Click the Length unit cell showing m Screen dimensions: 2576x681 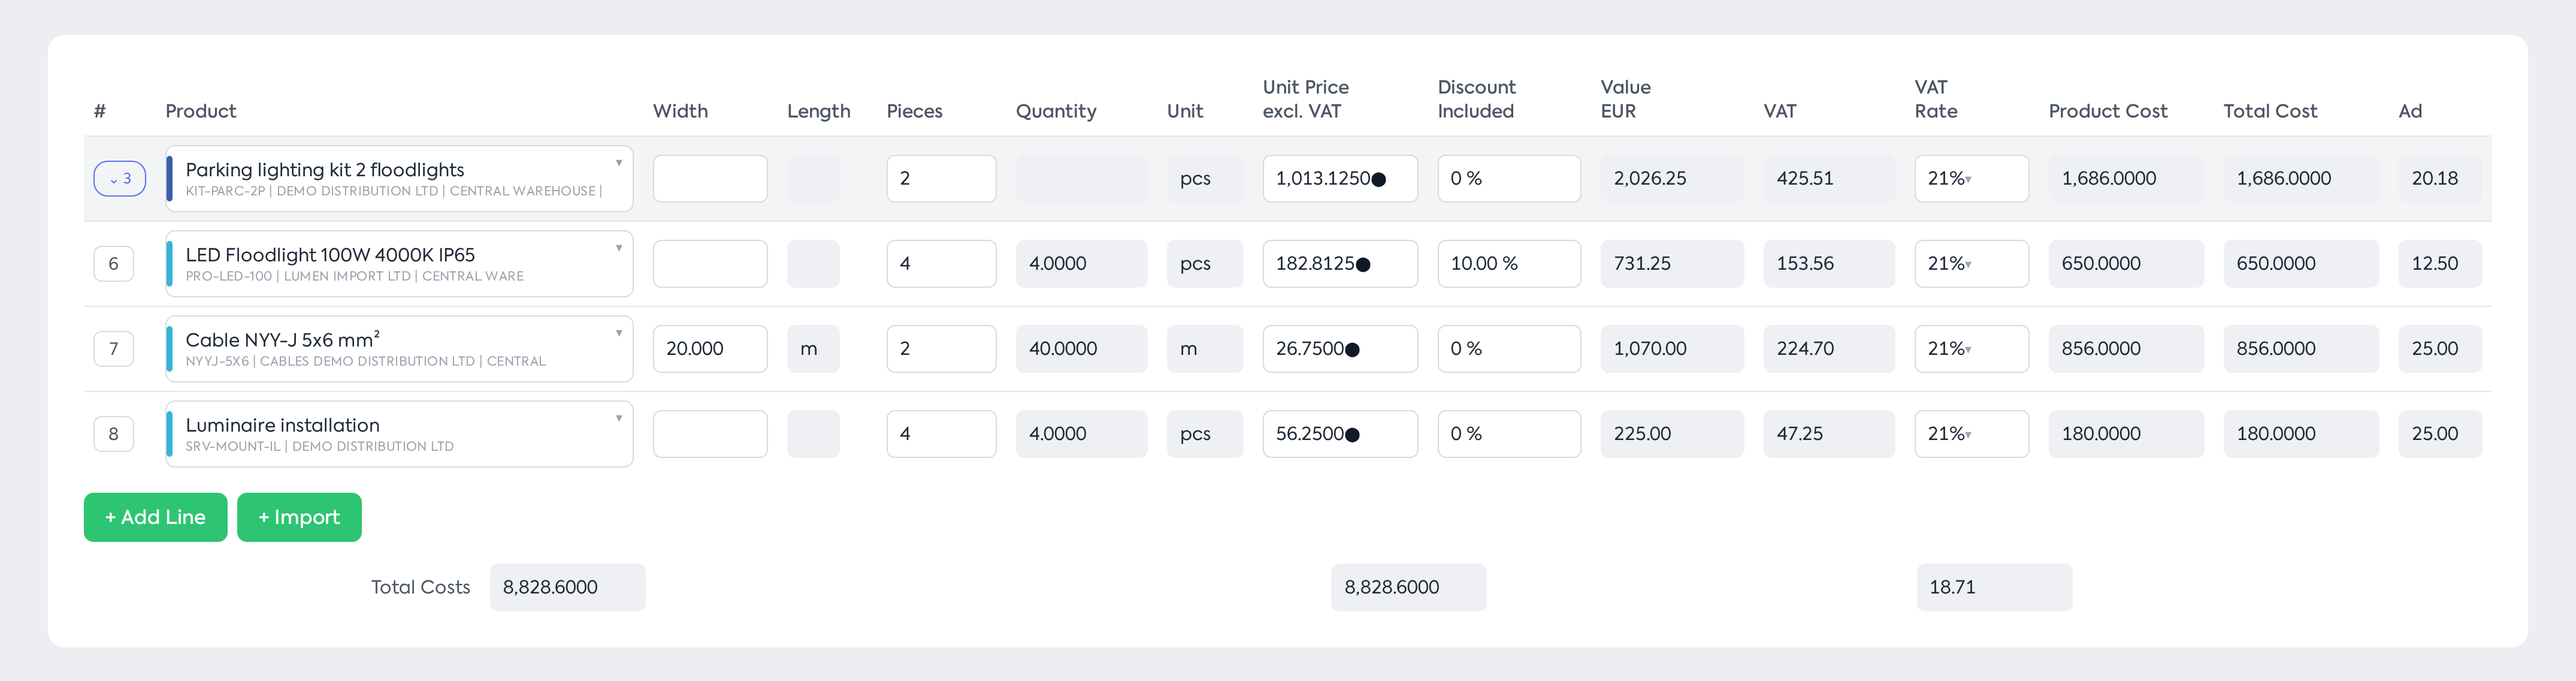[813, 349]
